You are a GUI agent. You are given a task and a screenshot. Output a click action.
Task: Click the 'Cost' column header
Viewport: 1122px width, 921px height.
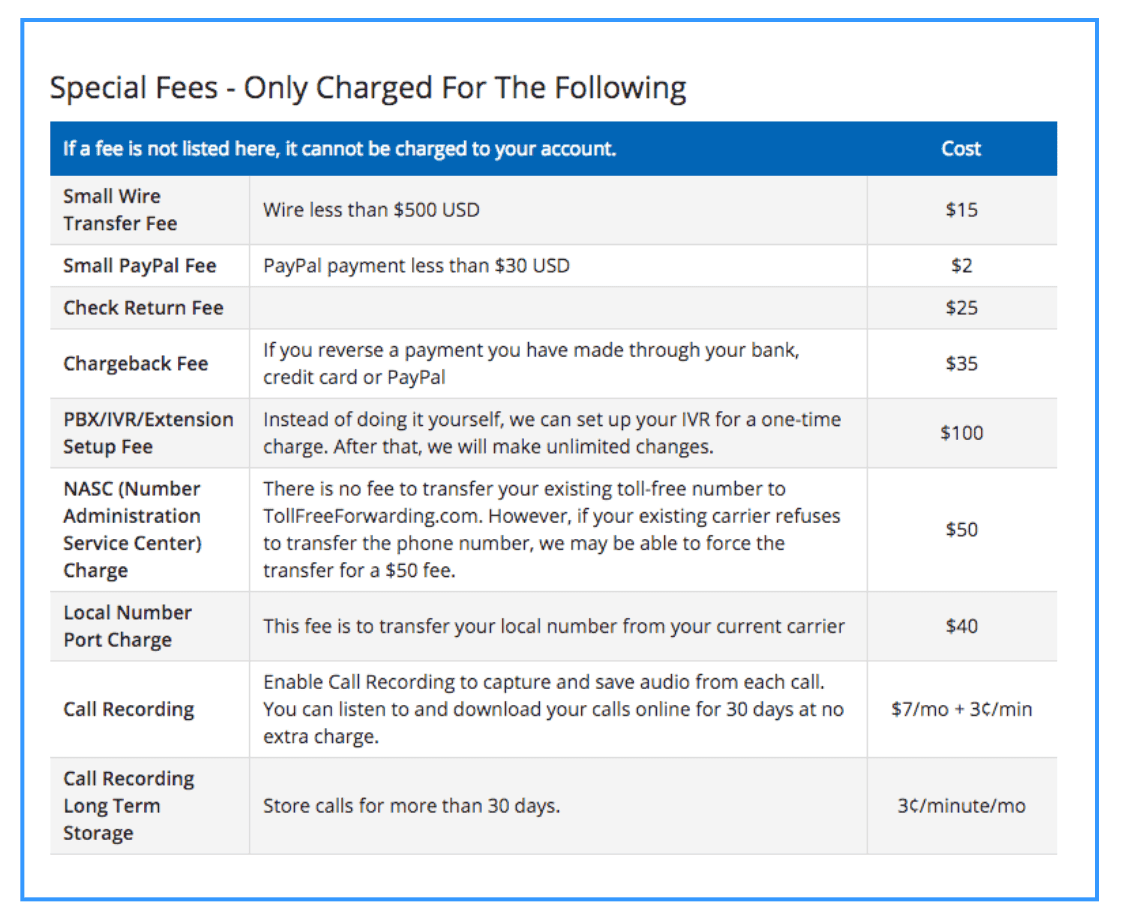[x=961, y=149]
